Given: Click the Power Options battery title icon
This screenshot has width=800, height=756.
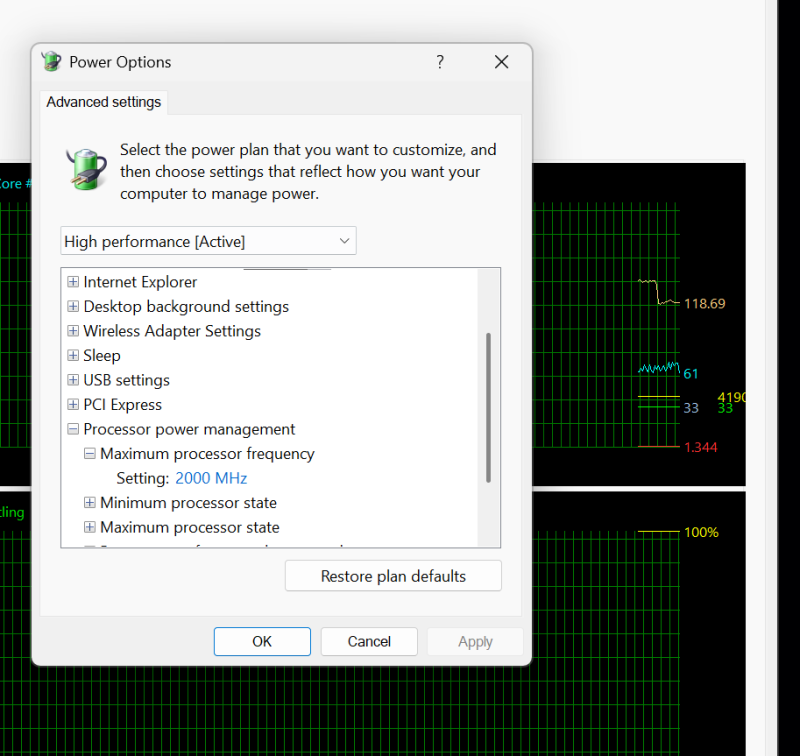Looking at the screenshot, I should 52,62.
